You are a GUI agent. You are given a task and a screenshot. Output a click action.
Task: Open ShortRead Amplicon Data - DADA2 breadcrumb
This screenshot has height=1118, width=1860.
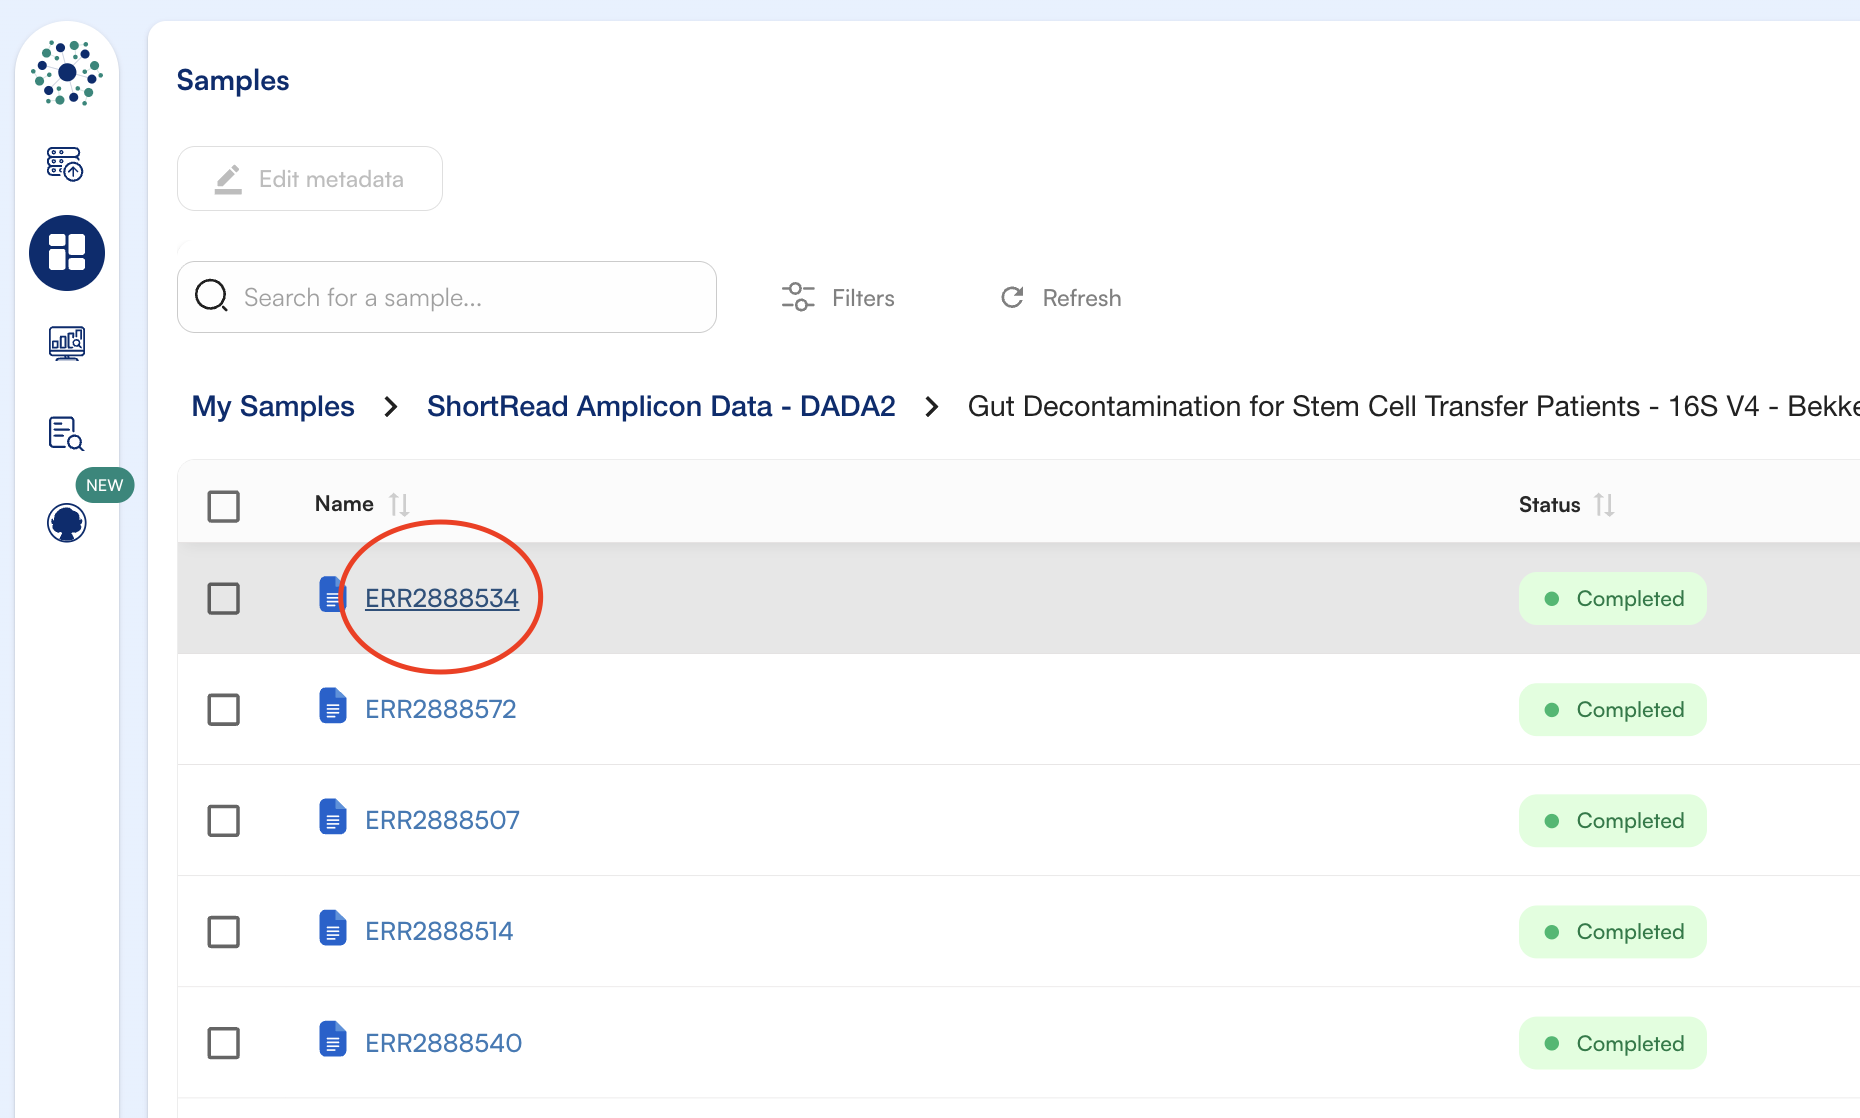[661, 406]
